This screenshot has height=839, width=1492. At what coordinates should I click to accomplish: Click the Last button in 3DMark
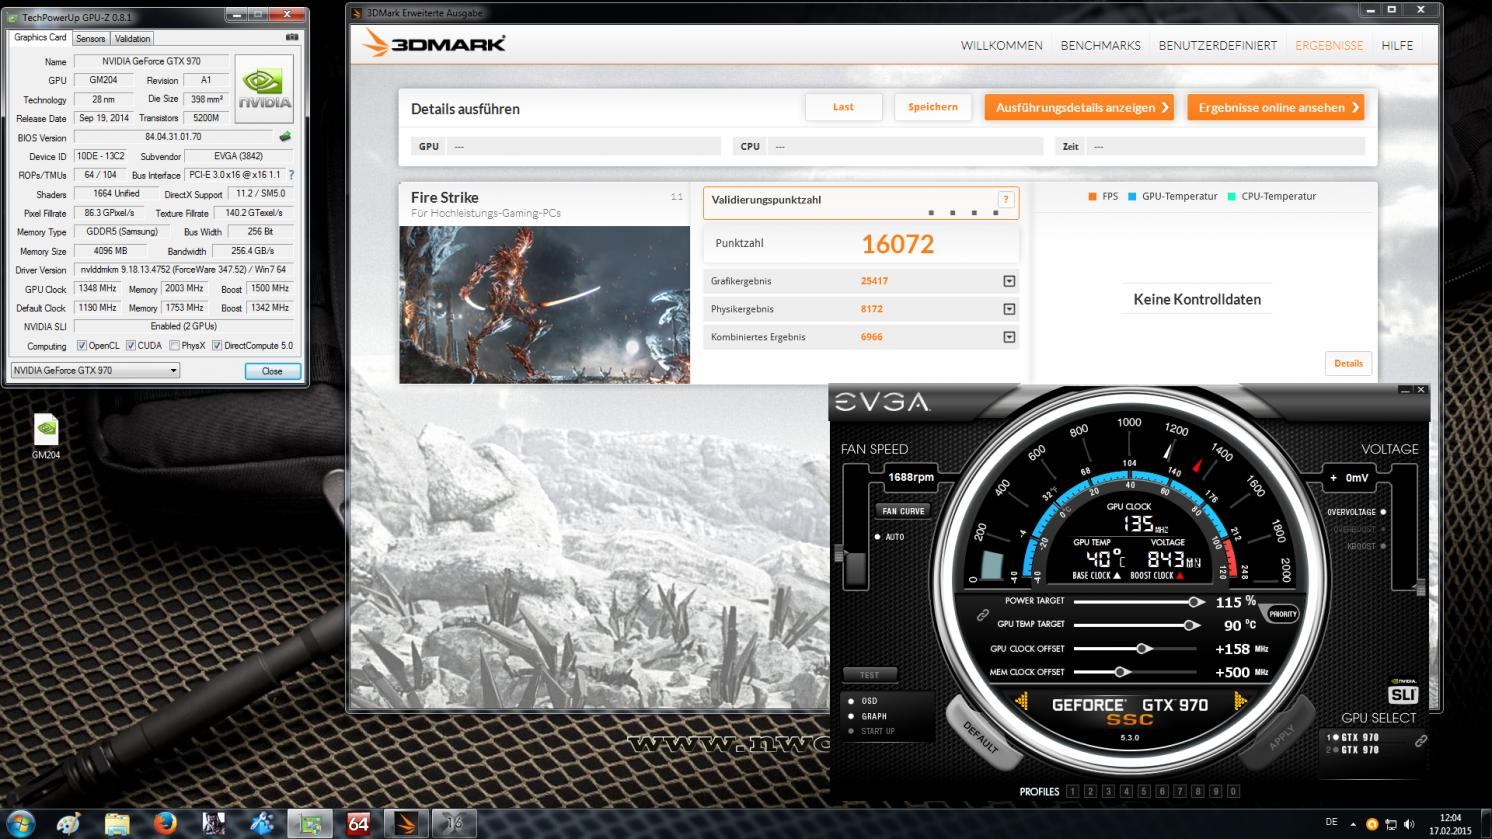point(843,107)
